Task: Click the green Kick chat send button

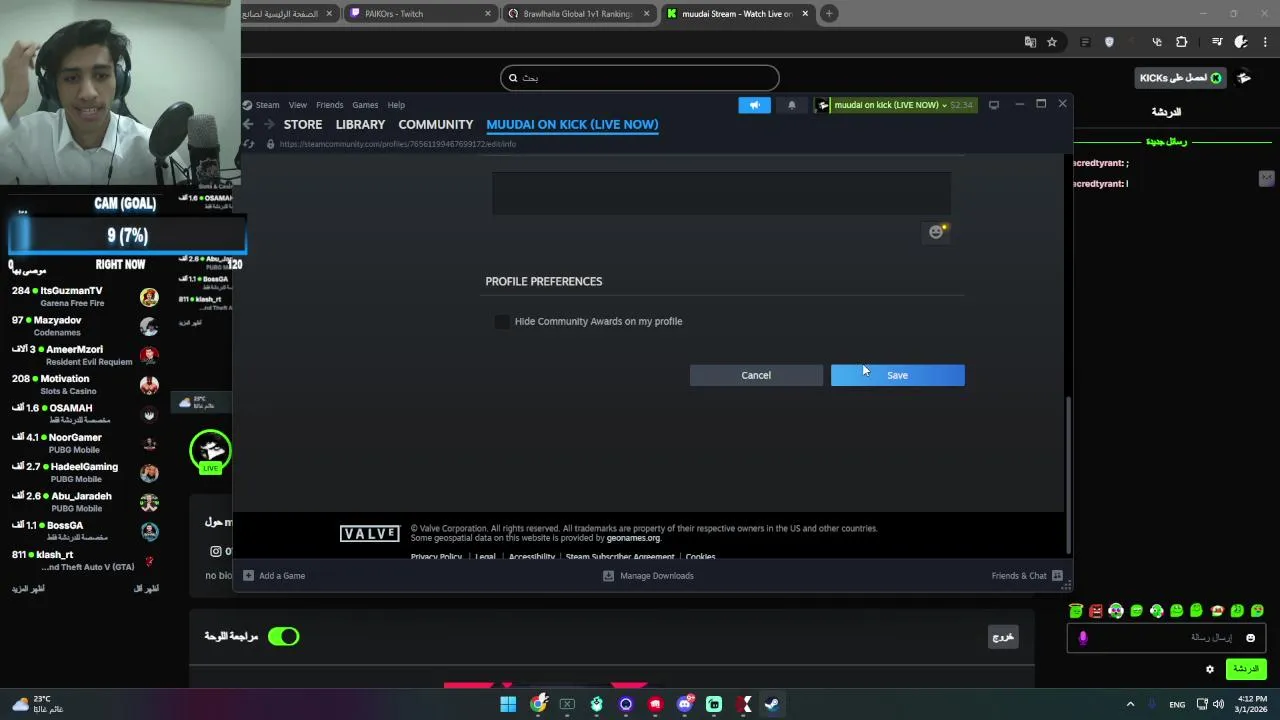Action: click(x=1246, y=669)
